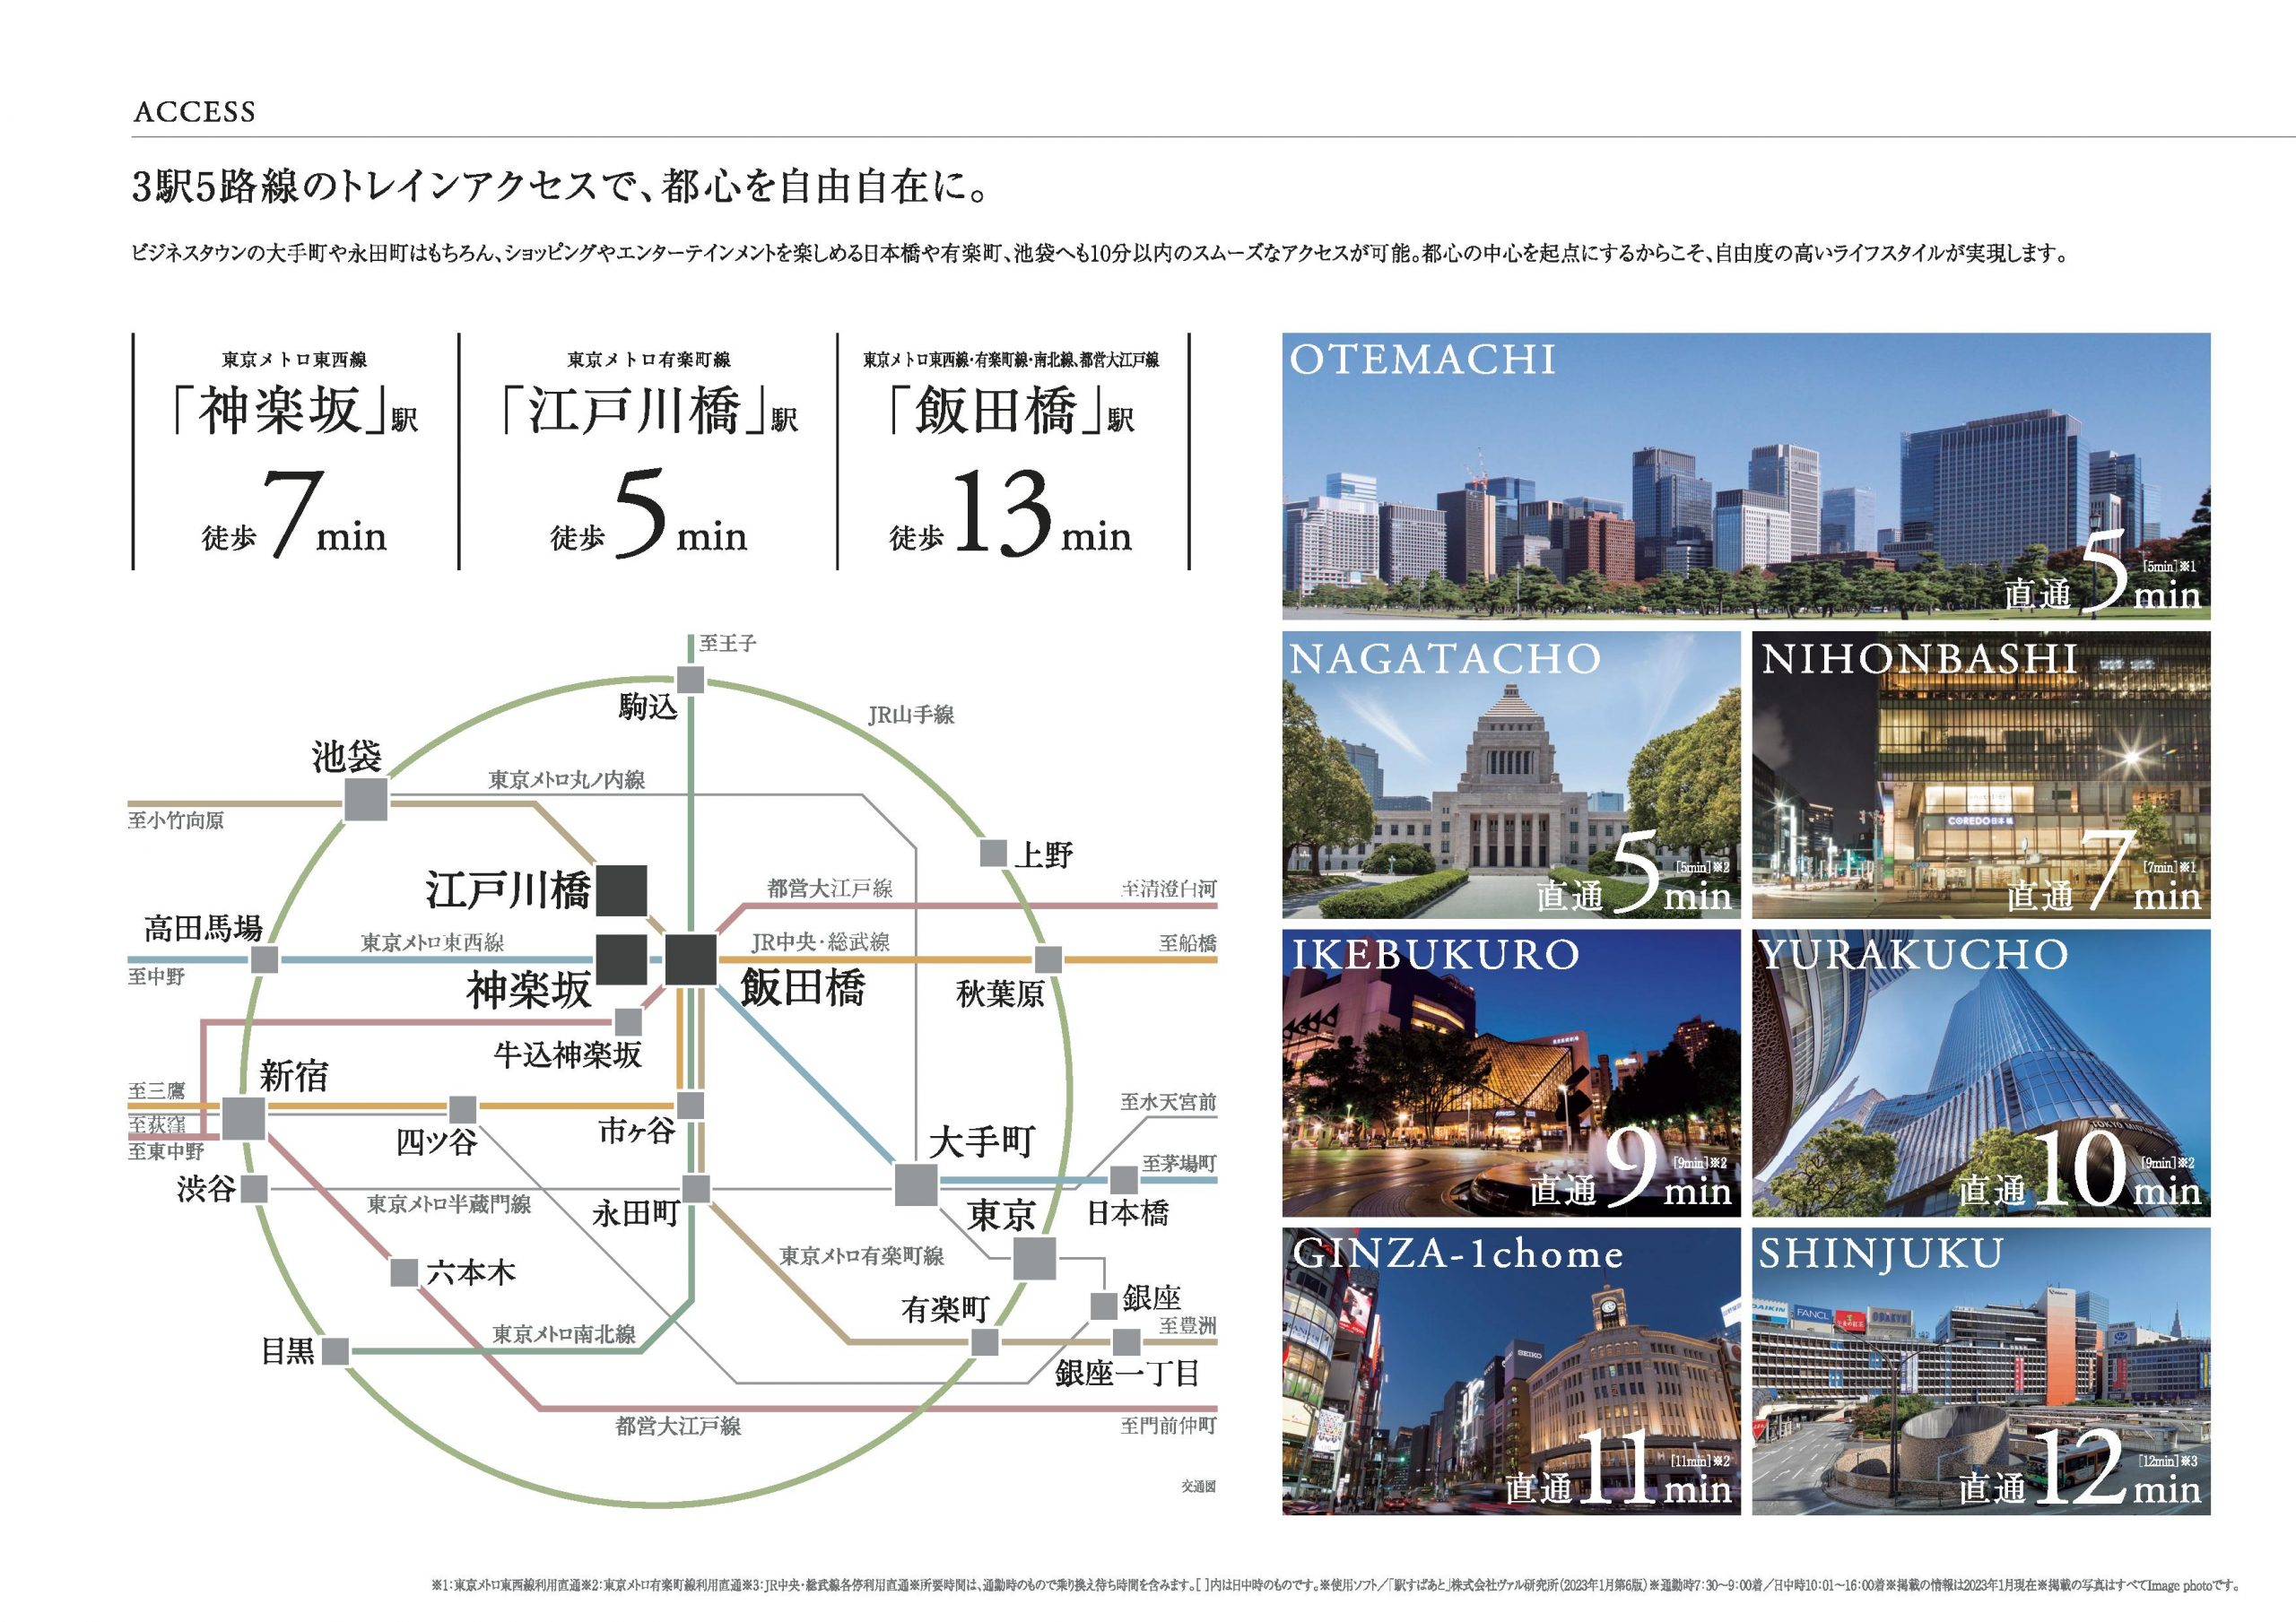Click the Nagatacho station square
This screenshot has width=2296, height=1622.
(x=695, y=1189)
